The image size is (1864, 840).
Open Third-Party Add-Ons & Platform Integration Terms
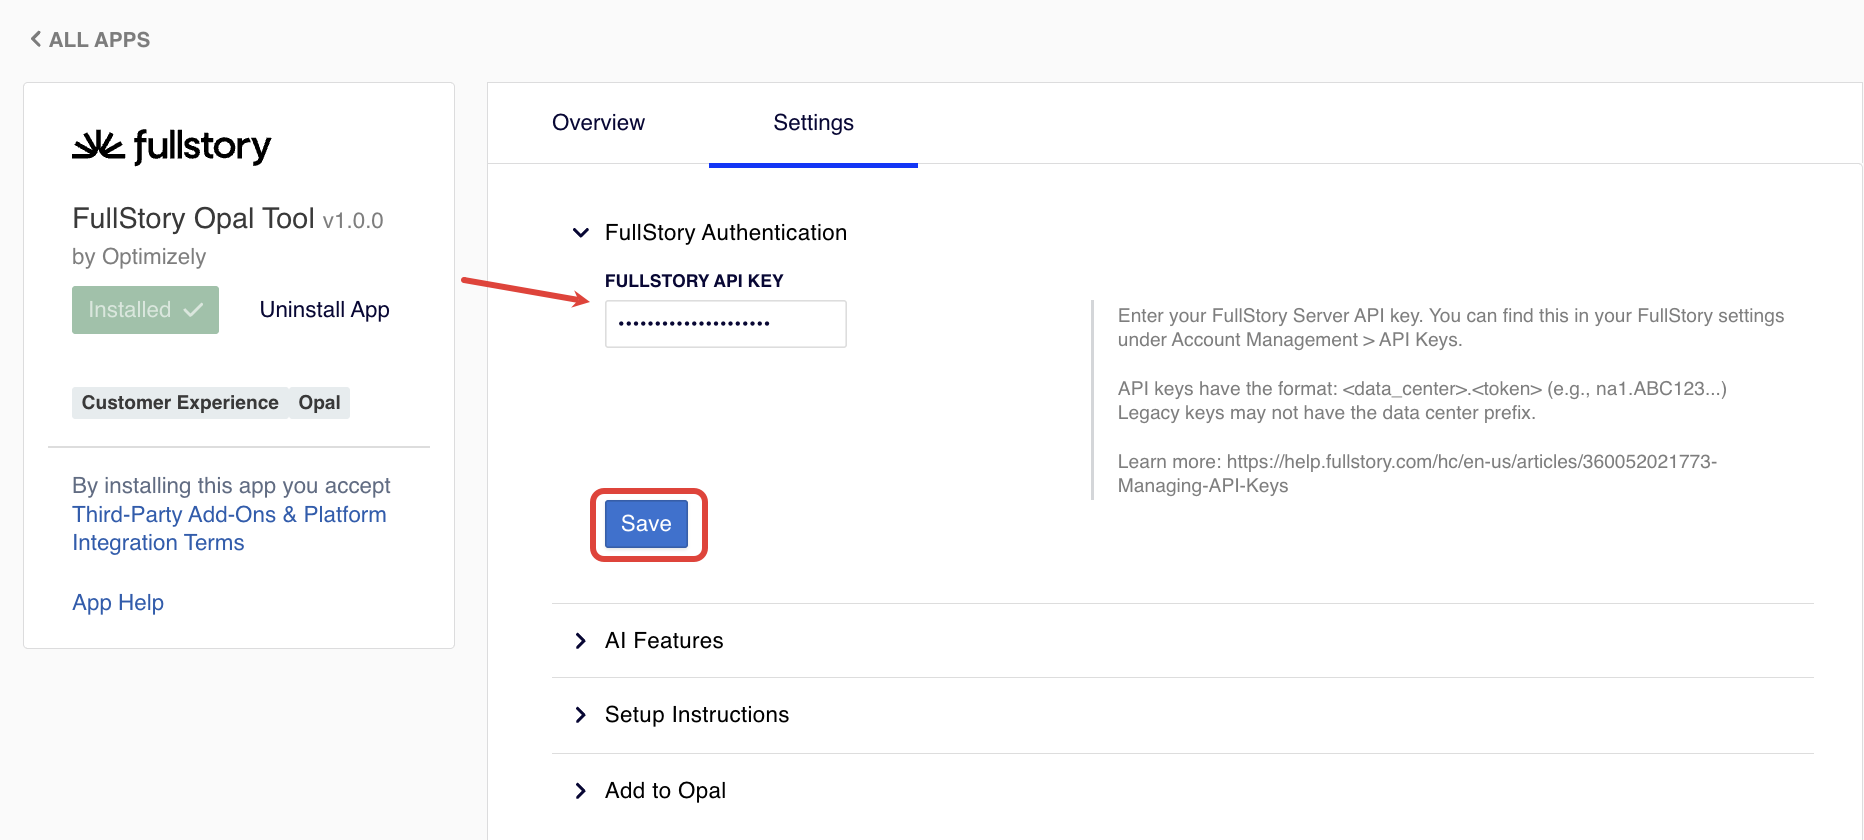click(229, 528)
